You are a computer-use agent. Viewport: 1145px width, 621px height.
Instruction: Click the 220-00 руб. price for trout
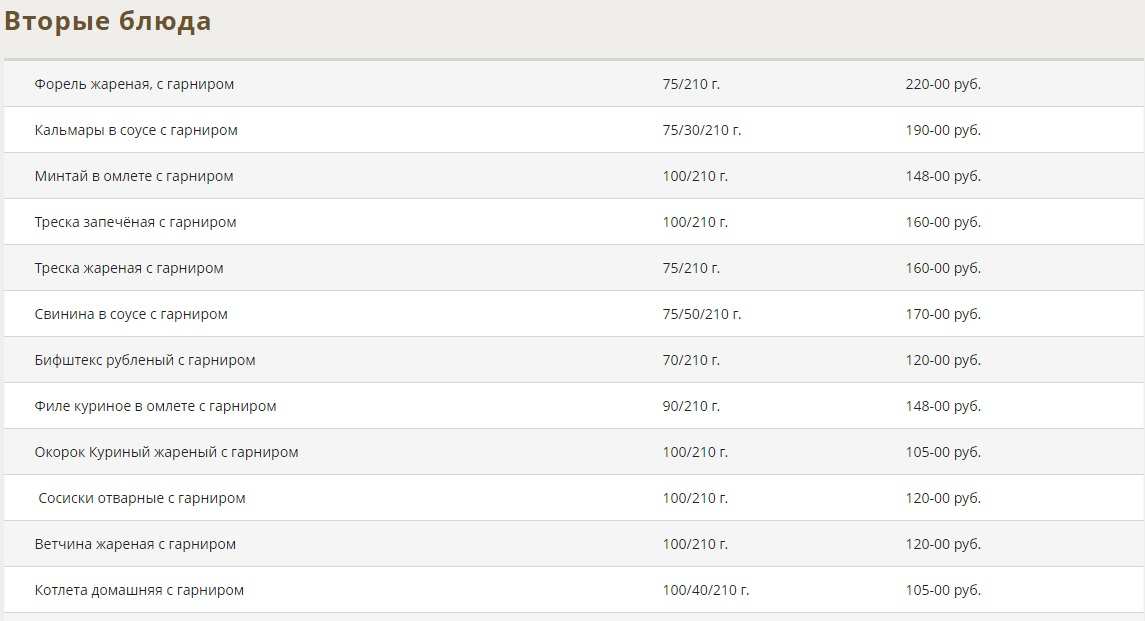tap(942, 84)
